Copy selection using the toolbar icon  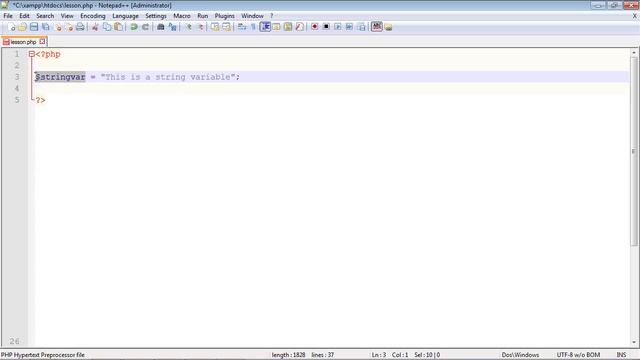(107, 27)
